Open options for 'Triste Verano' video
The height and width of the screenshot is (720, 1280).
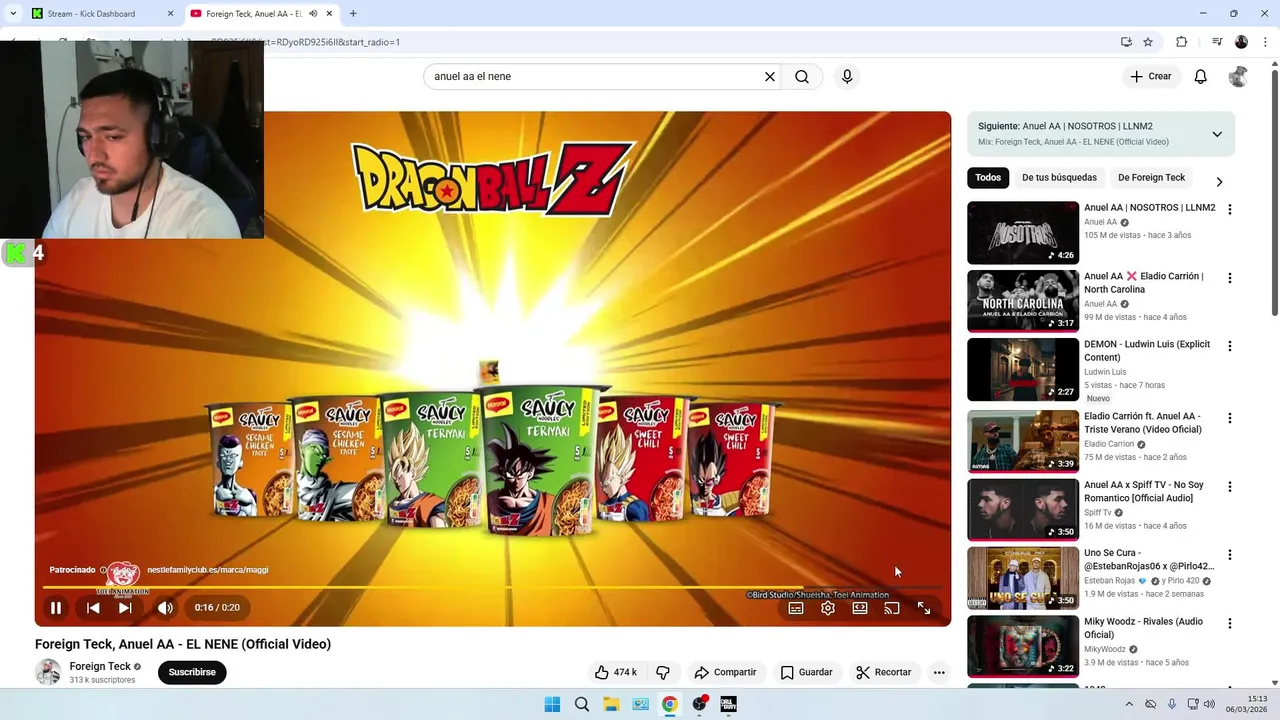coord(1230,418)
